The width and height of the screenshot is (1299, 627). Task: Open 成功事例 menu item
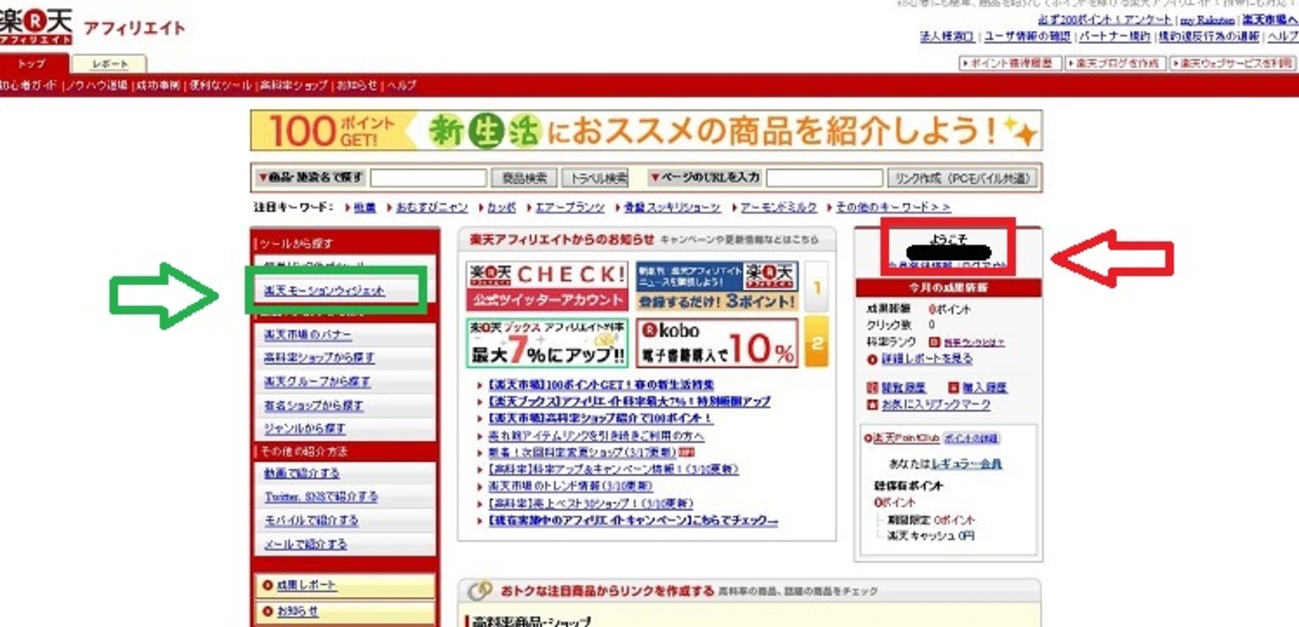point(158,86)
